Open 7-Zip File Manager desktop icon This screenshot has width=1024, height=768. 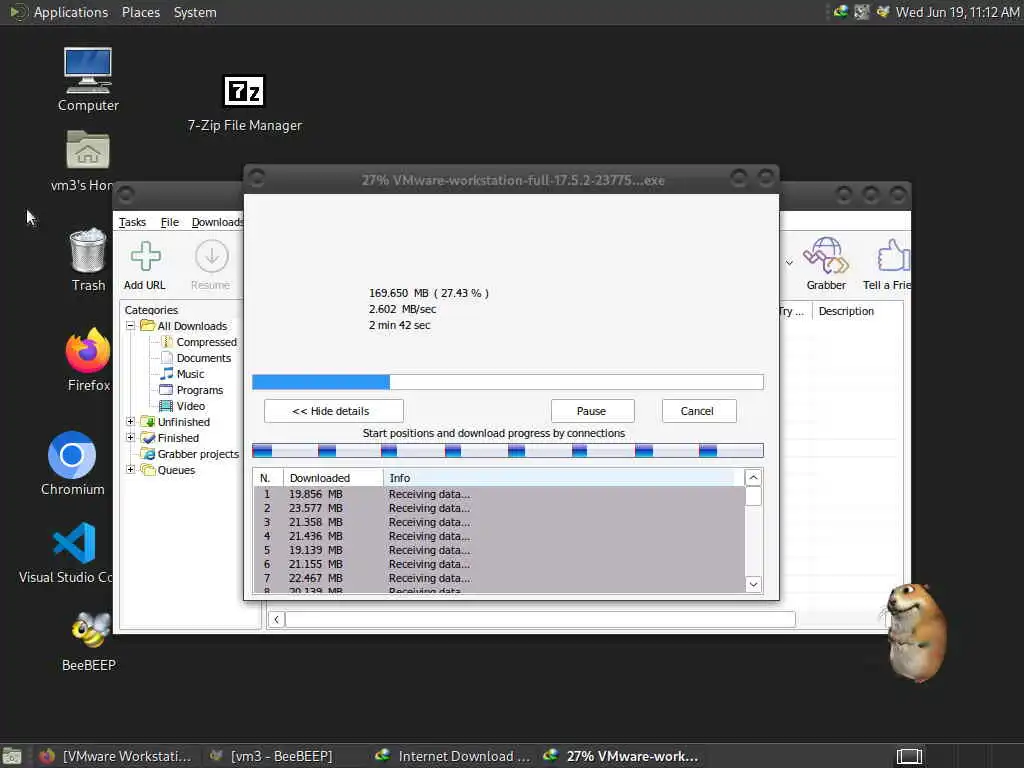tap(244, 104)
